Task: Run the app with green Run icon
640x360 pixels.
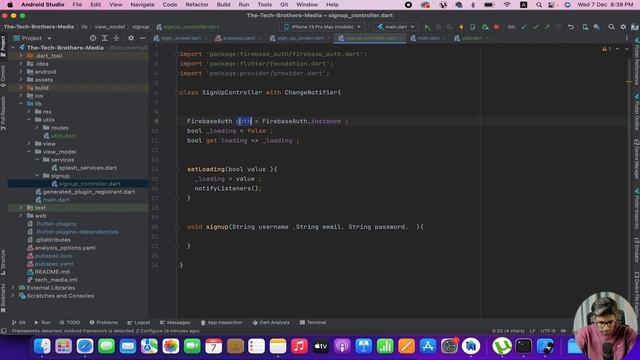Action: (427, 27)
